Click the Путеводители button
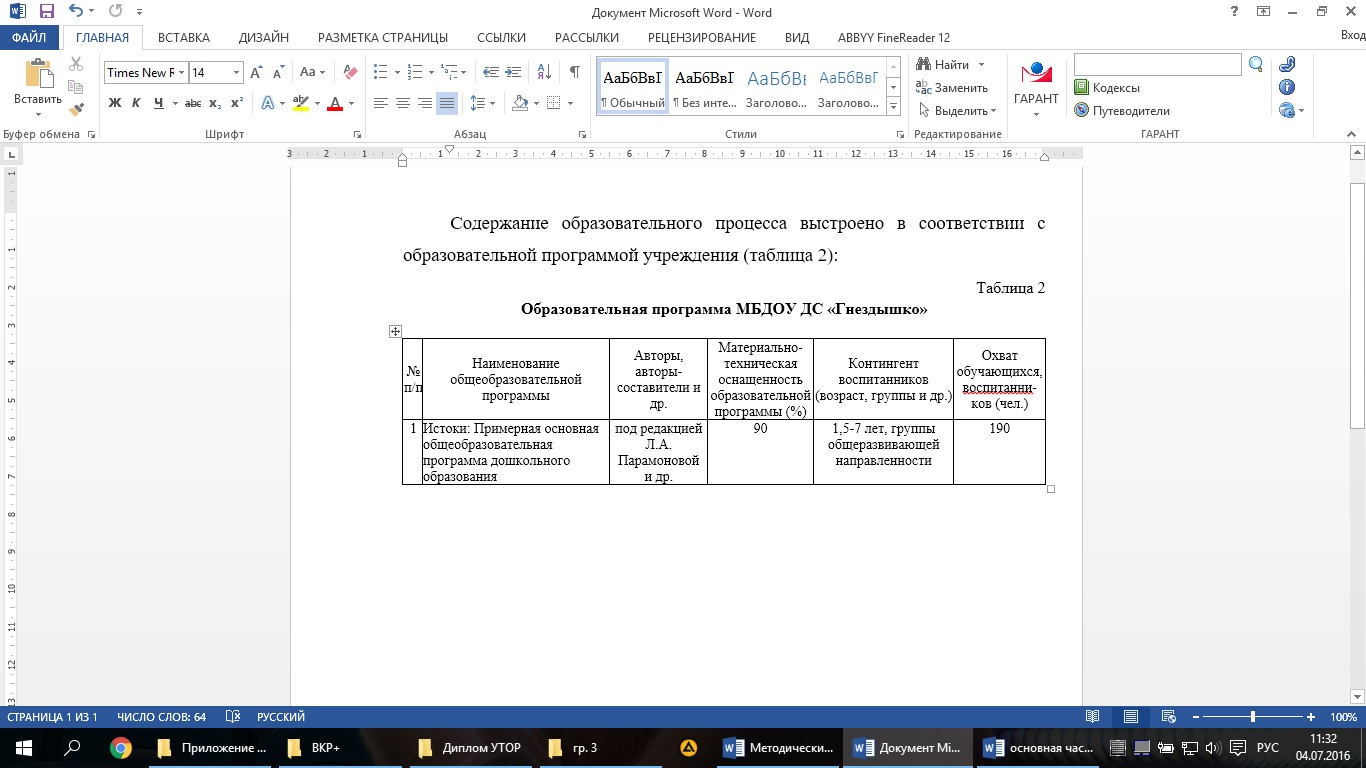The height and width of the screenshot is (768, 1366). tap(1122, 111)
